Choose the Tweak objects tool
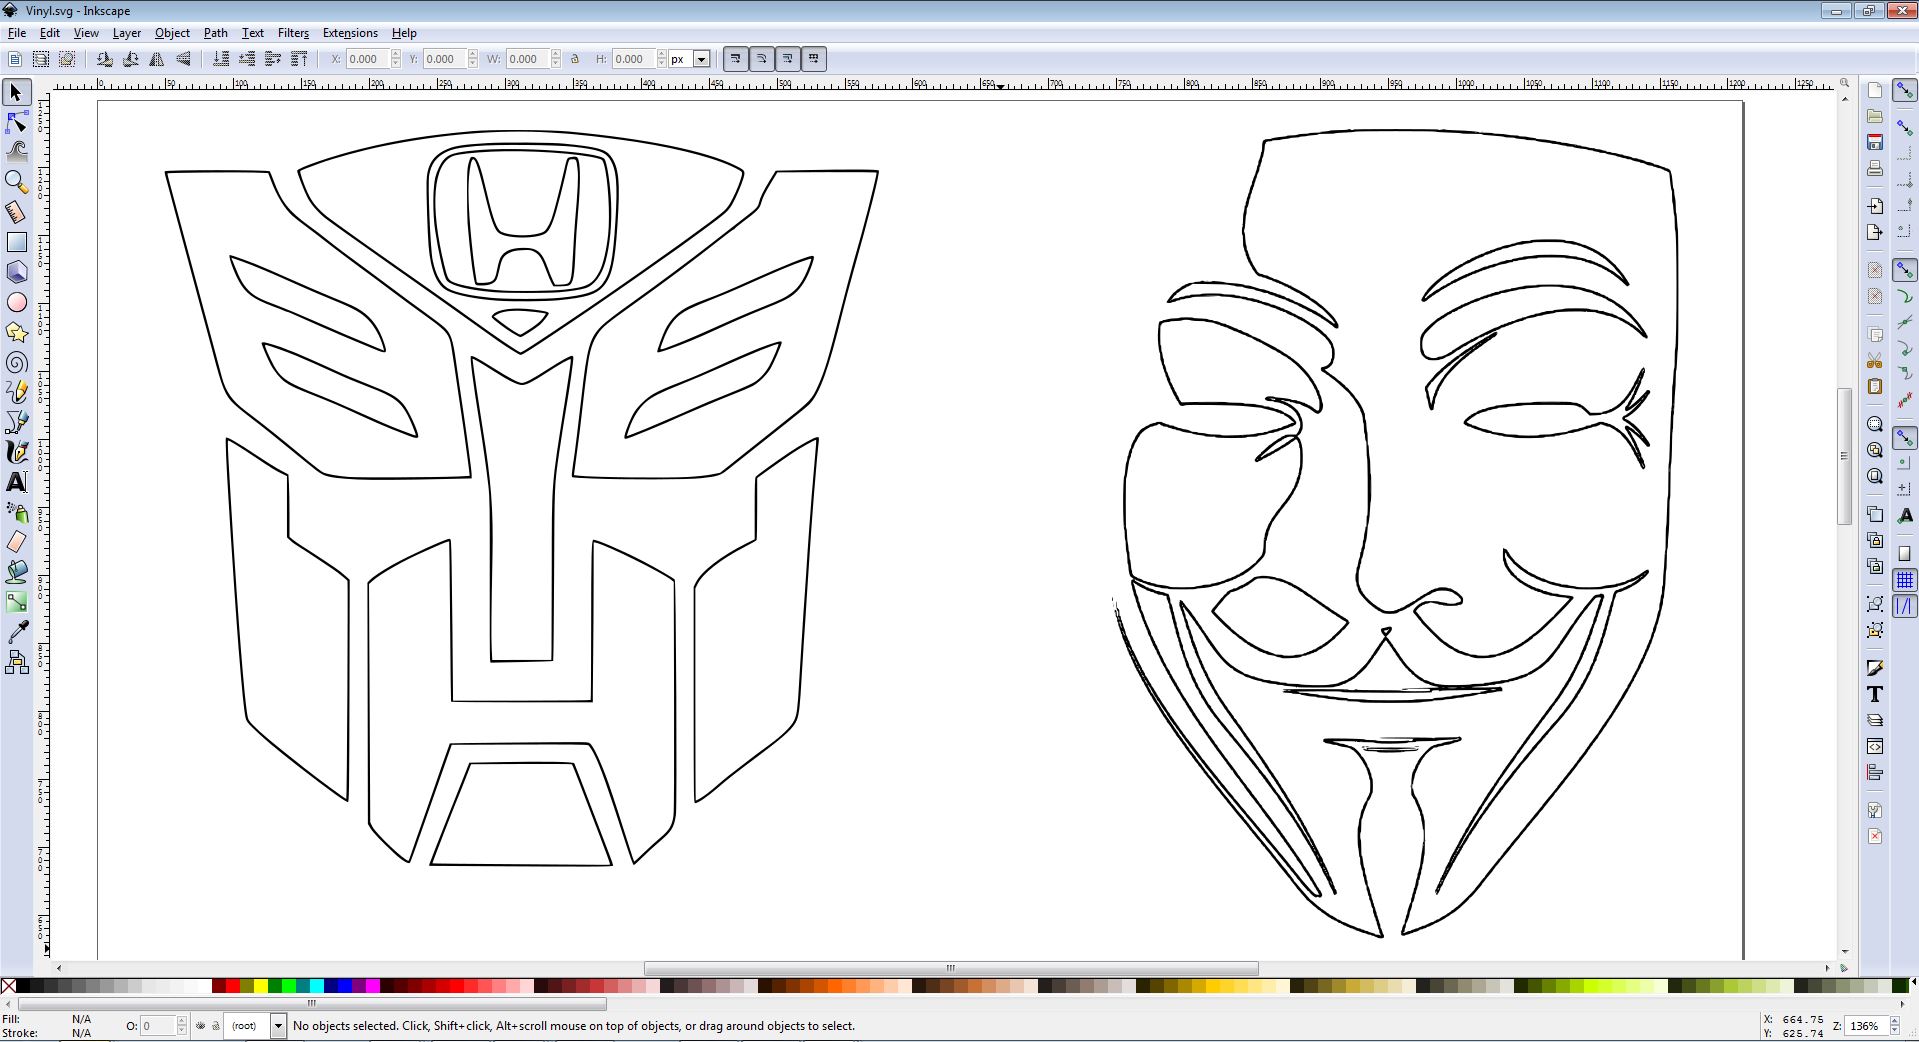Viewport: 1919px width, 1042px height. click(16, 152)
